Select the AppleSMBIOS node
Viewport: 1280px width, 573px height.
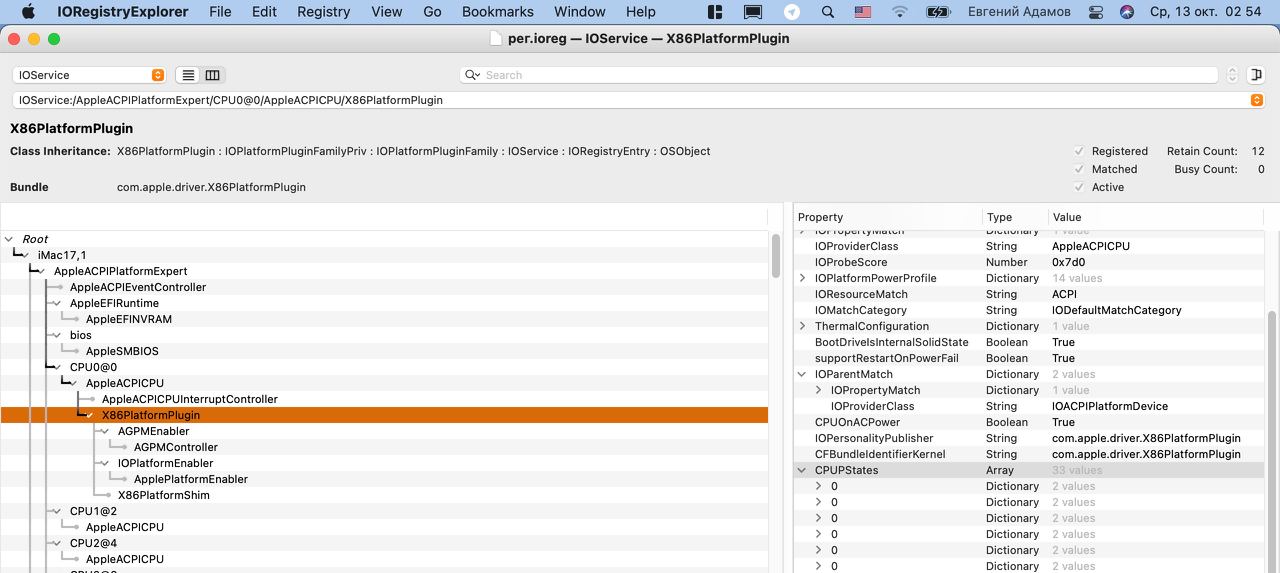122,351
